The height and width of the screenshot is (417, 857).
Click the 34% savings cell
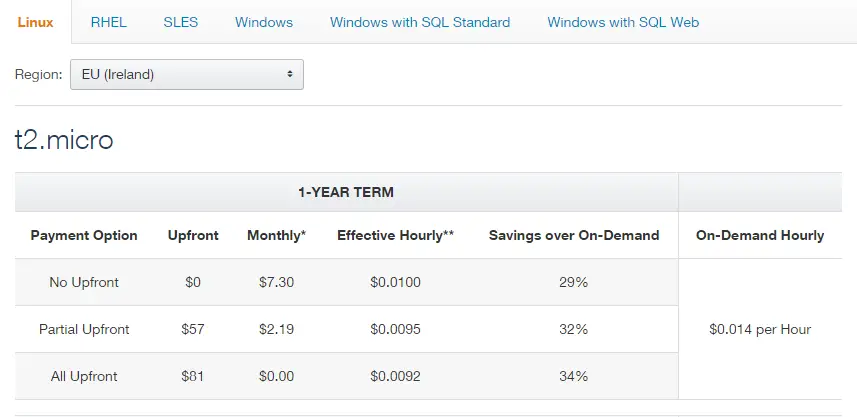pyautogui.click(x=573, y=377)
